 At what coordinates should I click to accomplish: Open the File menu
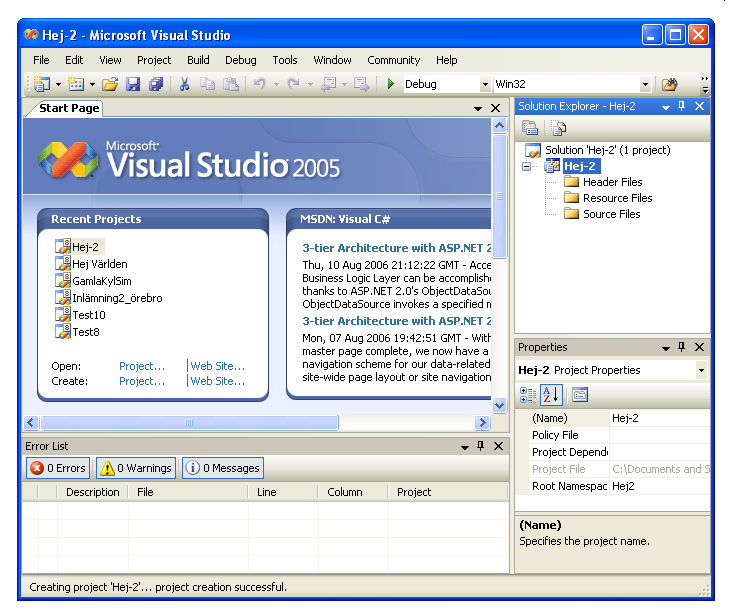pos(41,60)
